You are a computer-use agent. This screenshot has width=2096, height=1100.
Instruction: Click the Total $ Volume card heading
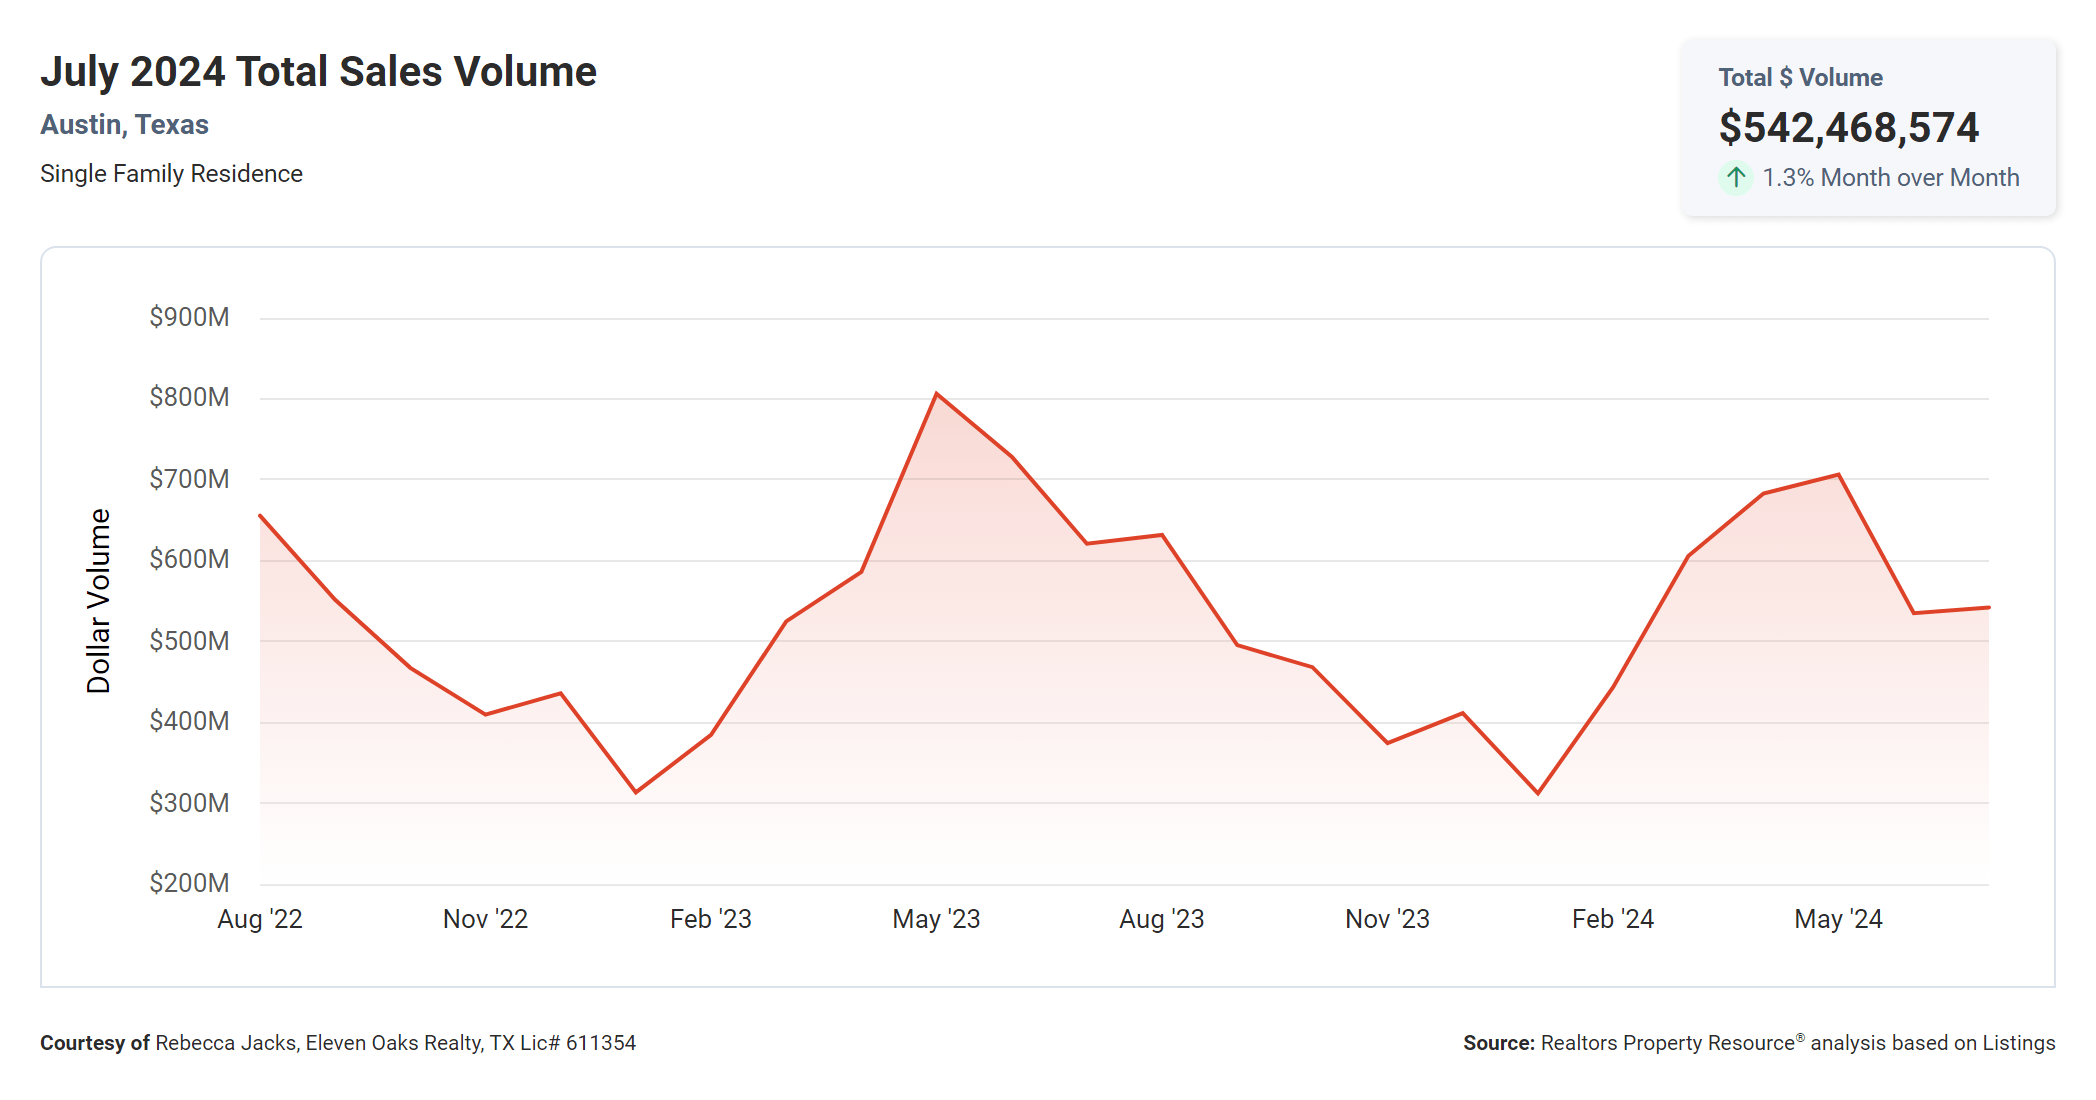tap(1800, 78)
